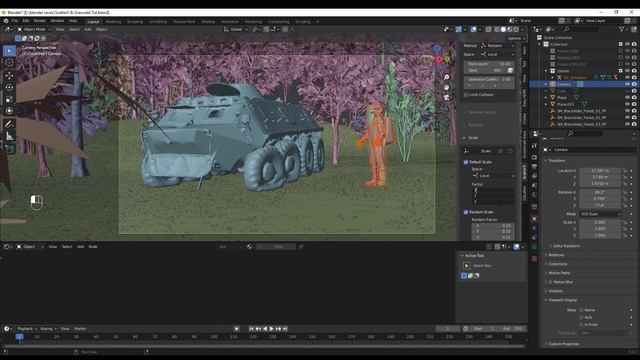The image size is (640, 360).
Task: Expand the Collections panel in properties
Action: tap(557, 264)
